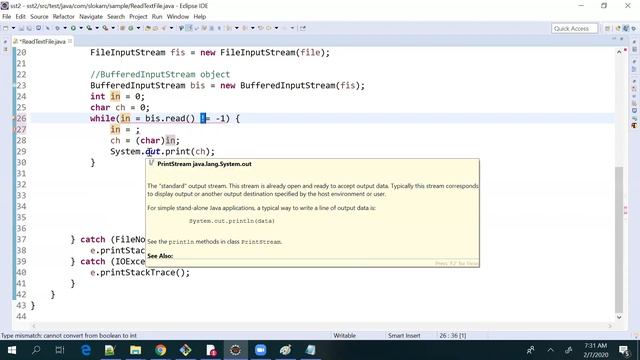Expand the New Java Class dropdown
The height and width of the screenshot is (360, 640).
pyautogui.click(x=138, y=28)
